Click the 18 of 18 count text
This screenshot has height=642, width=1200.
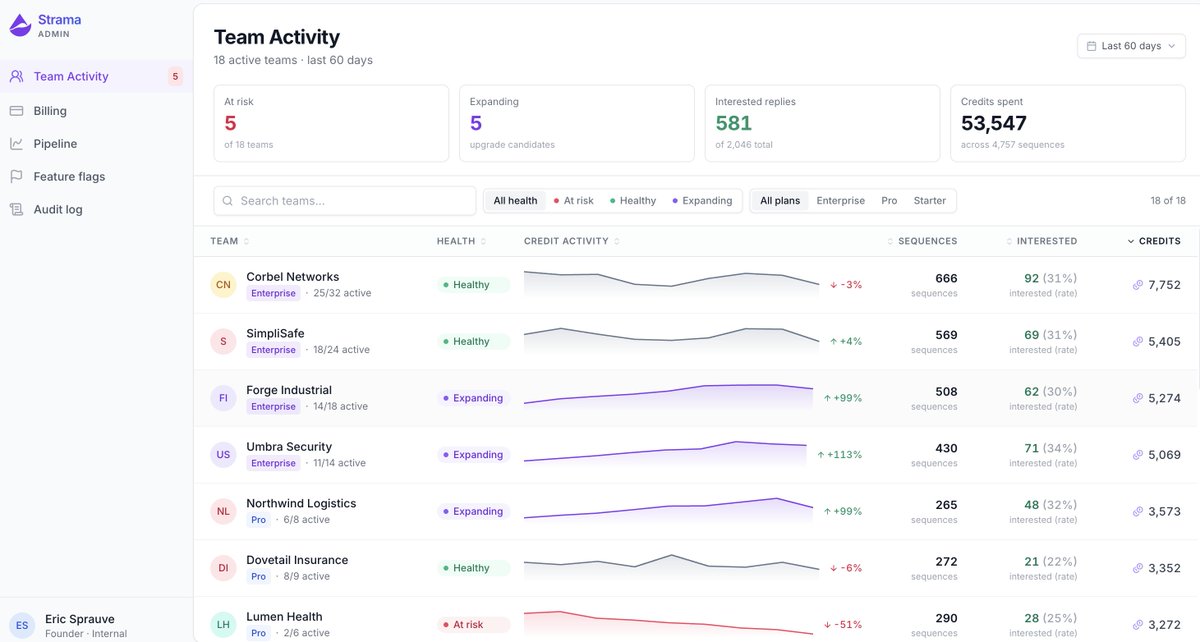(1168, 201)
